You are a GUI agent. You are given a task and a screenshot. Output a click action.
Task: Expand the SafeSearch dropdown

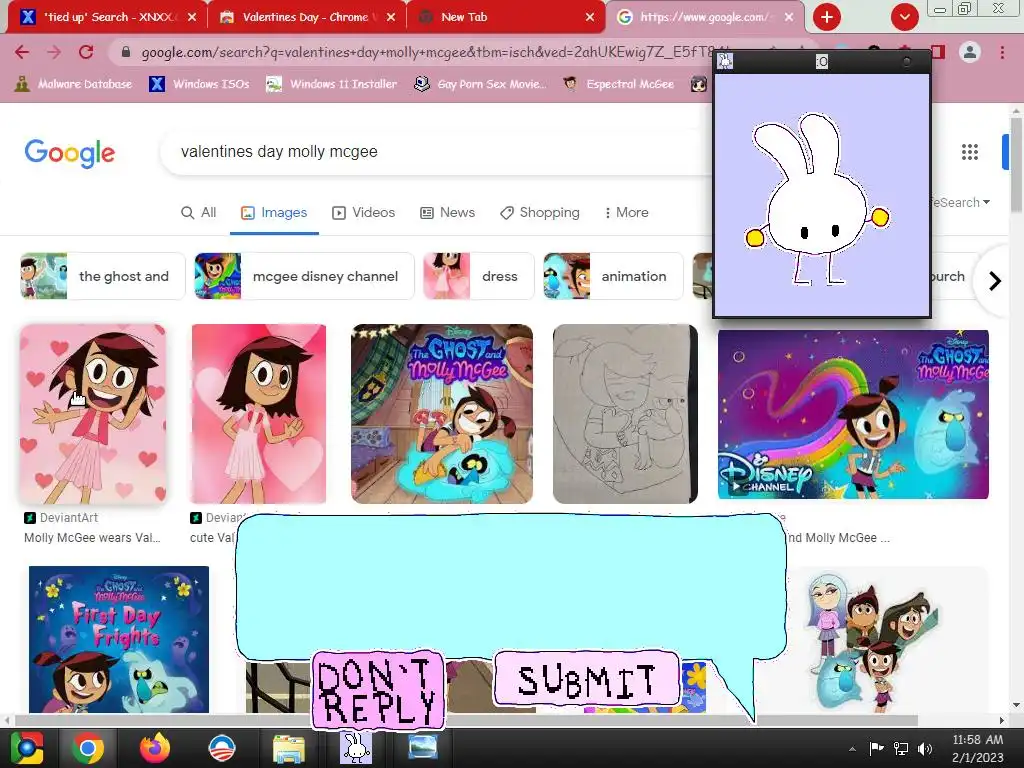(961, 202)
